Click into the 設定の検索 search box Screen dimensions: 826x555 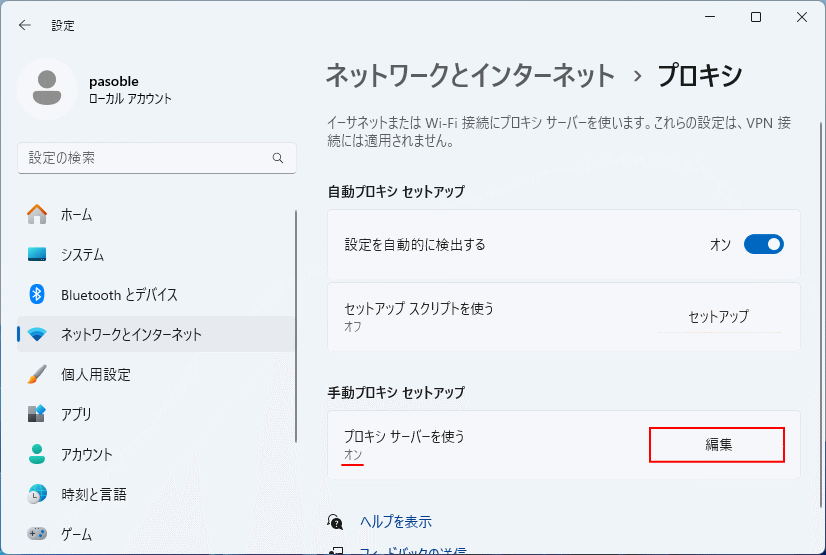(157, 158)
